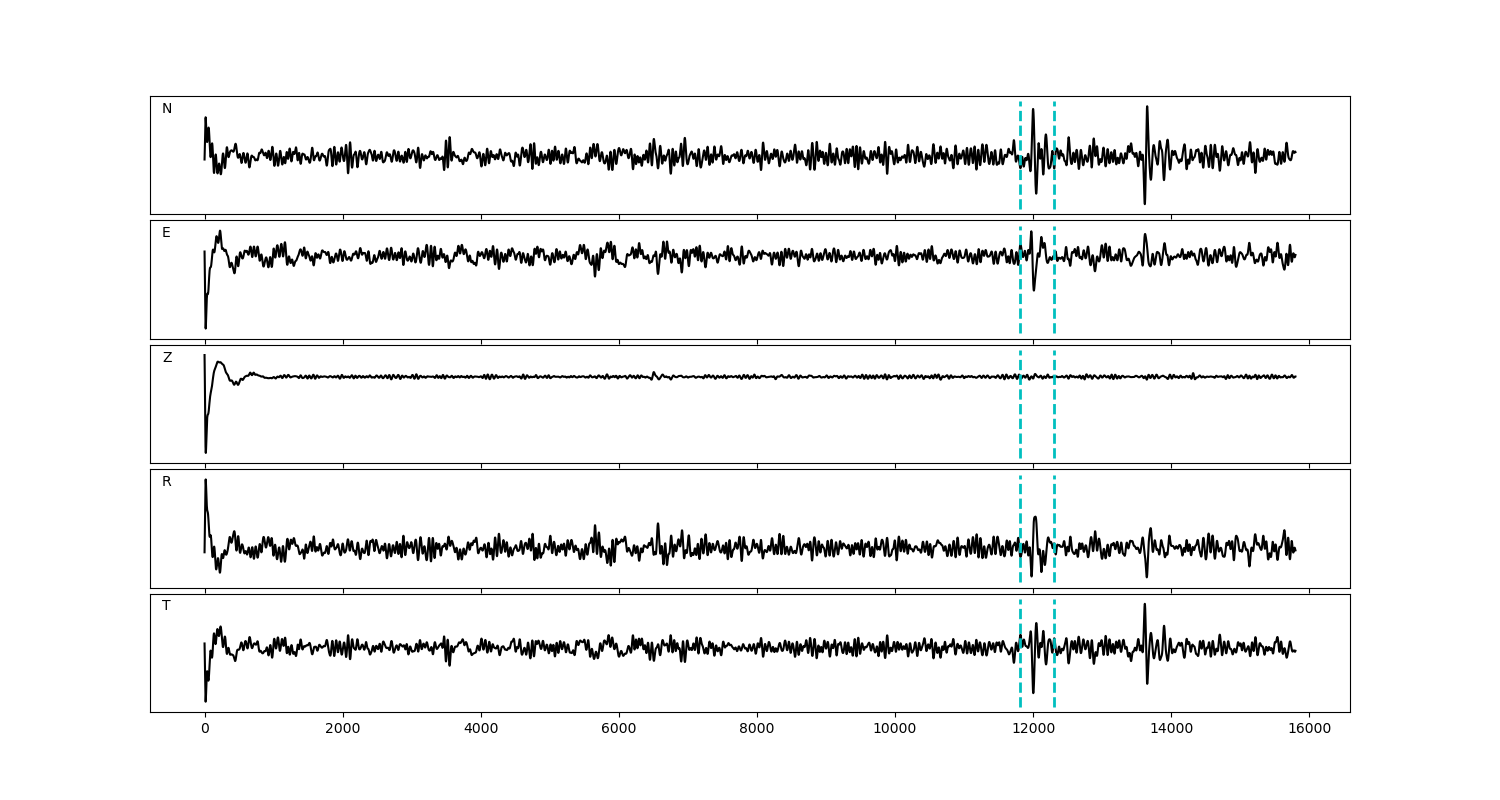Click the 16000 x-axis tick label
1500x800 pixels.
pos(1309,729)
